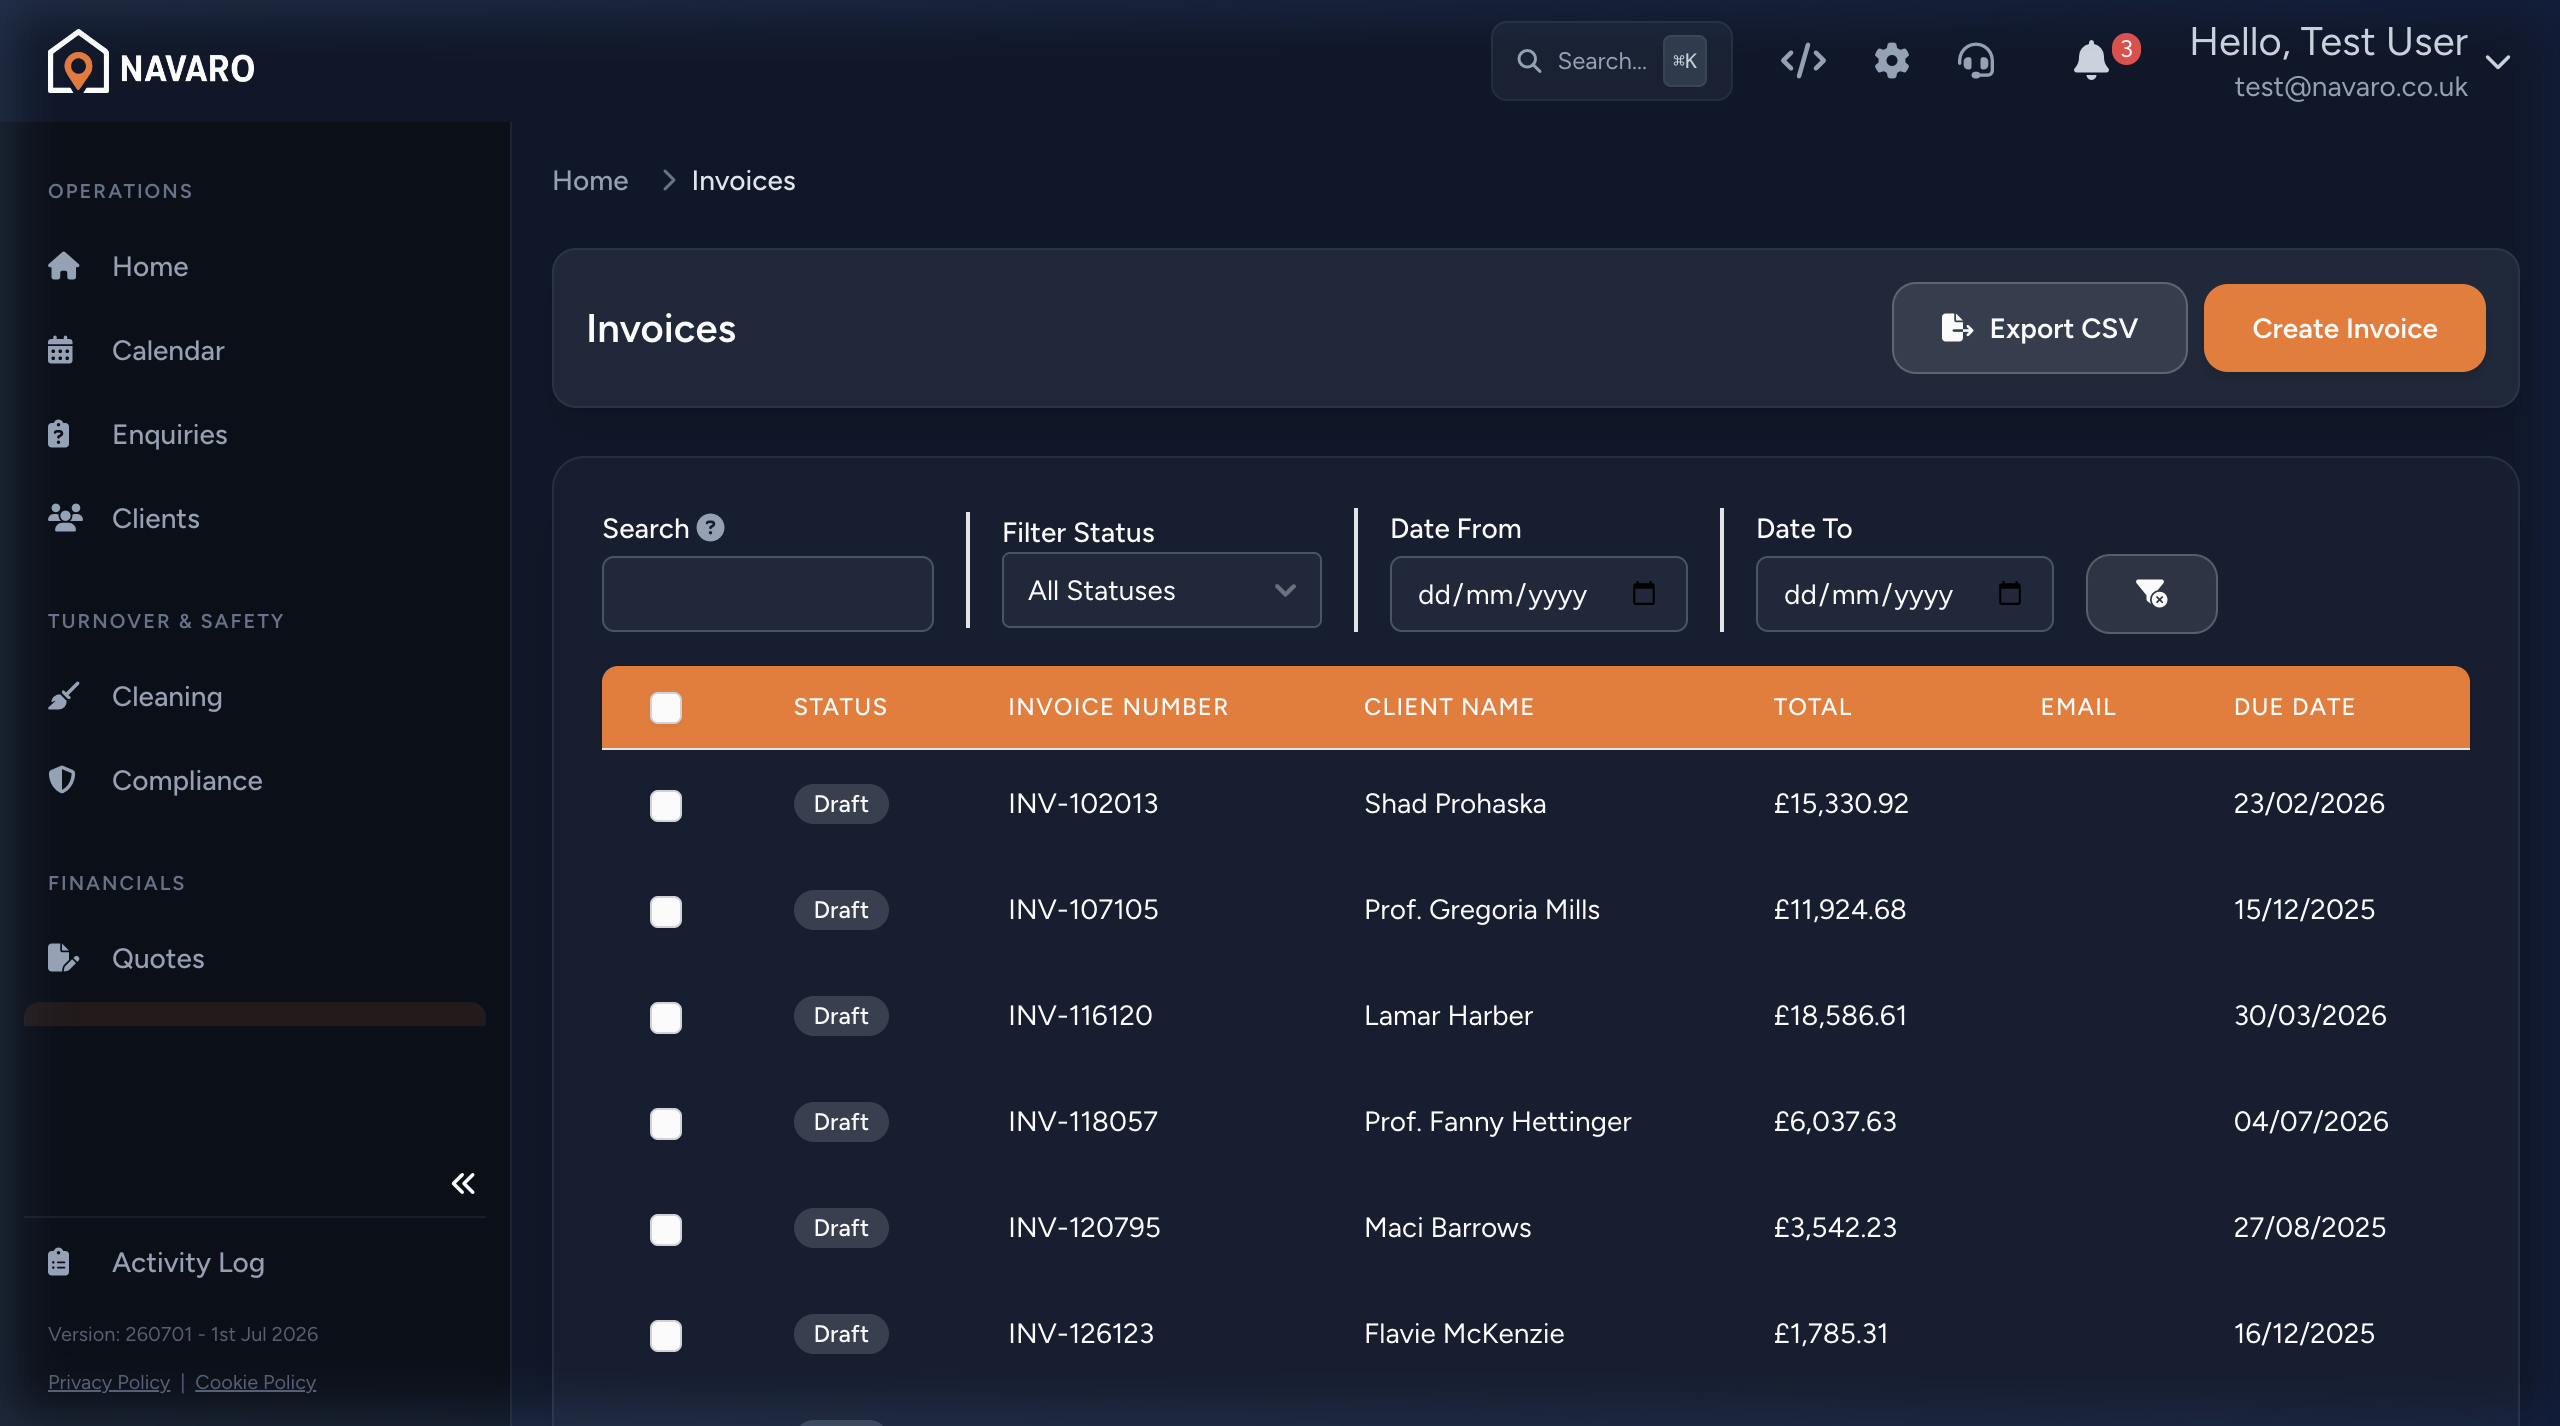Click the Navaro logo
Screen dimensions: 2560x1426
(x=151, y=63)
